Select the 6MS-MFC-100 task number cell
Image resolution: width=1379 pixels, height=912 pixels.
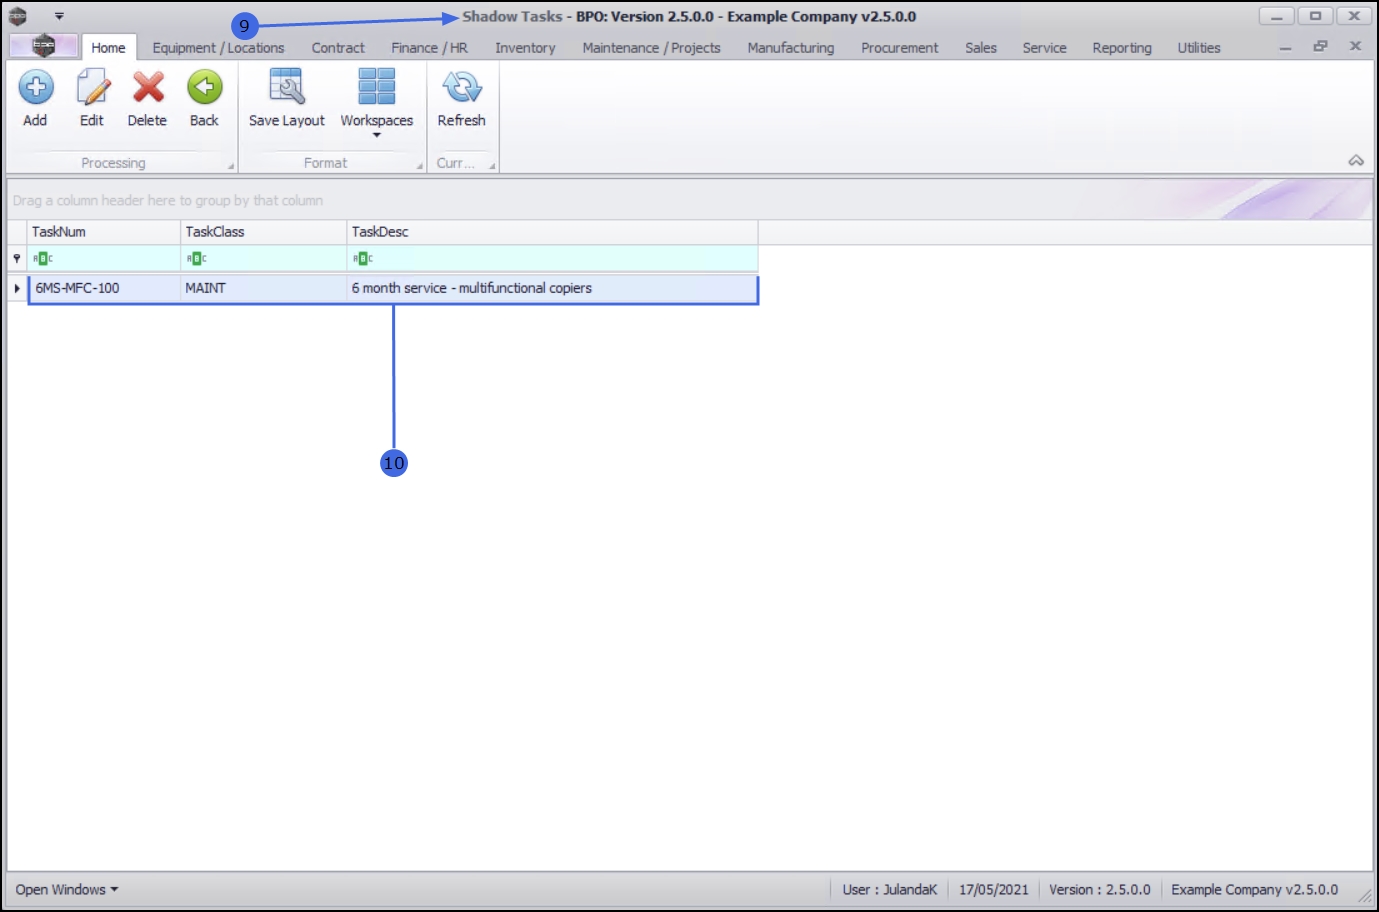point(104,288)
